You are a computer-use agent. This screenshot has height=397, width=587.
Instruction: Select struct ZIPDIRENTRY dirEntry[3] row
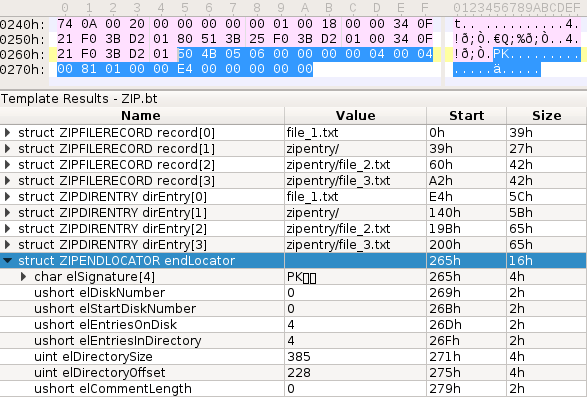(293, 245)
